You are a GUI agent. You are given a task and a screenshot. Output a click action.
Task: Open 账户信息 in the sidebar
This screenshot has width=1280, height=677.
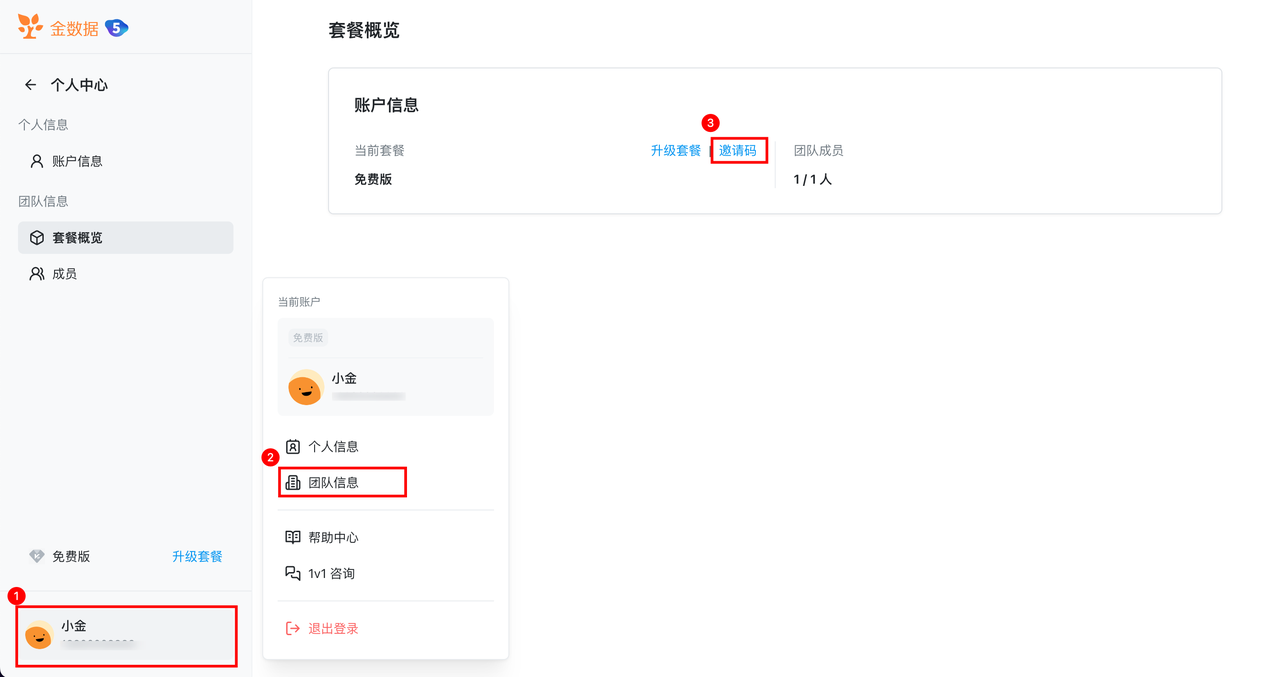tap(126, 161)
